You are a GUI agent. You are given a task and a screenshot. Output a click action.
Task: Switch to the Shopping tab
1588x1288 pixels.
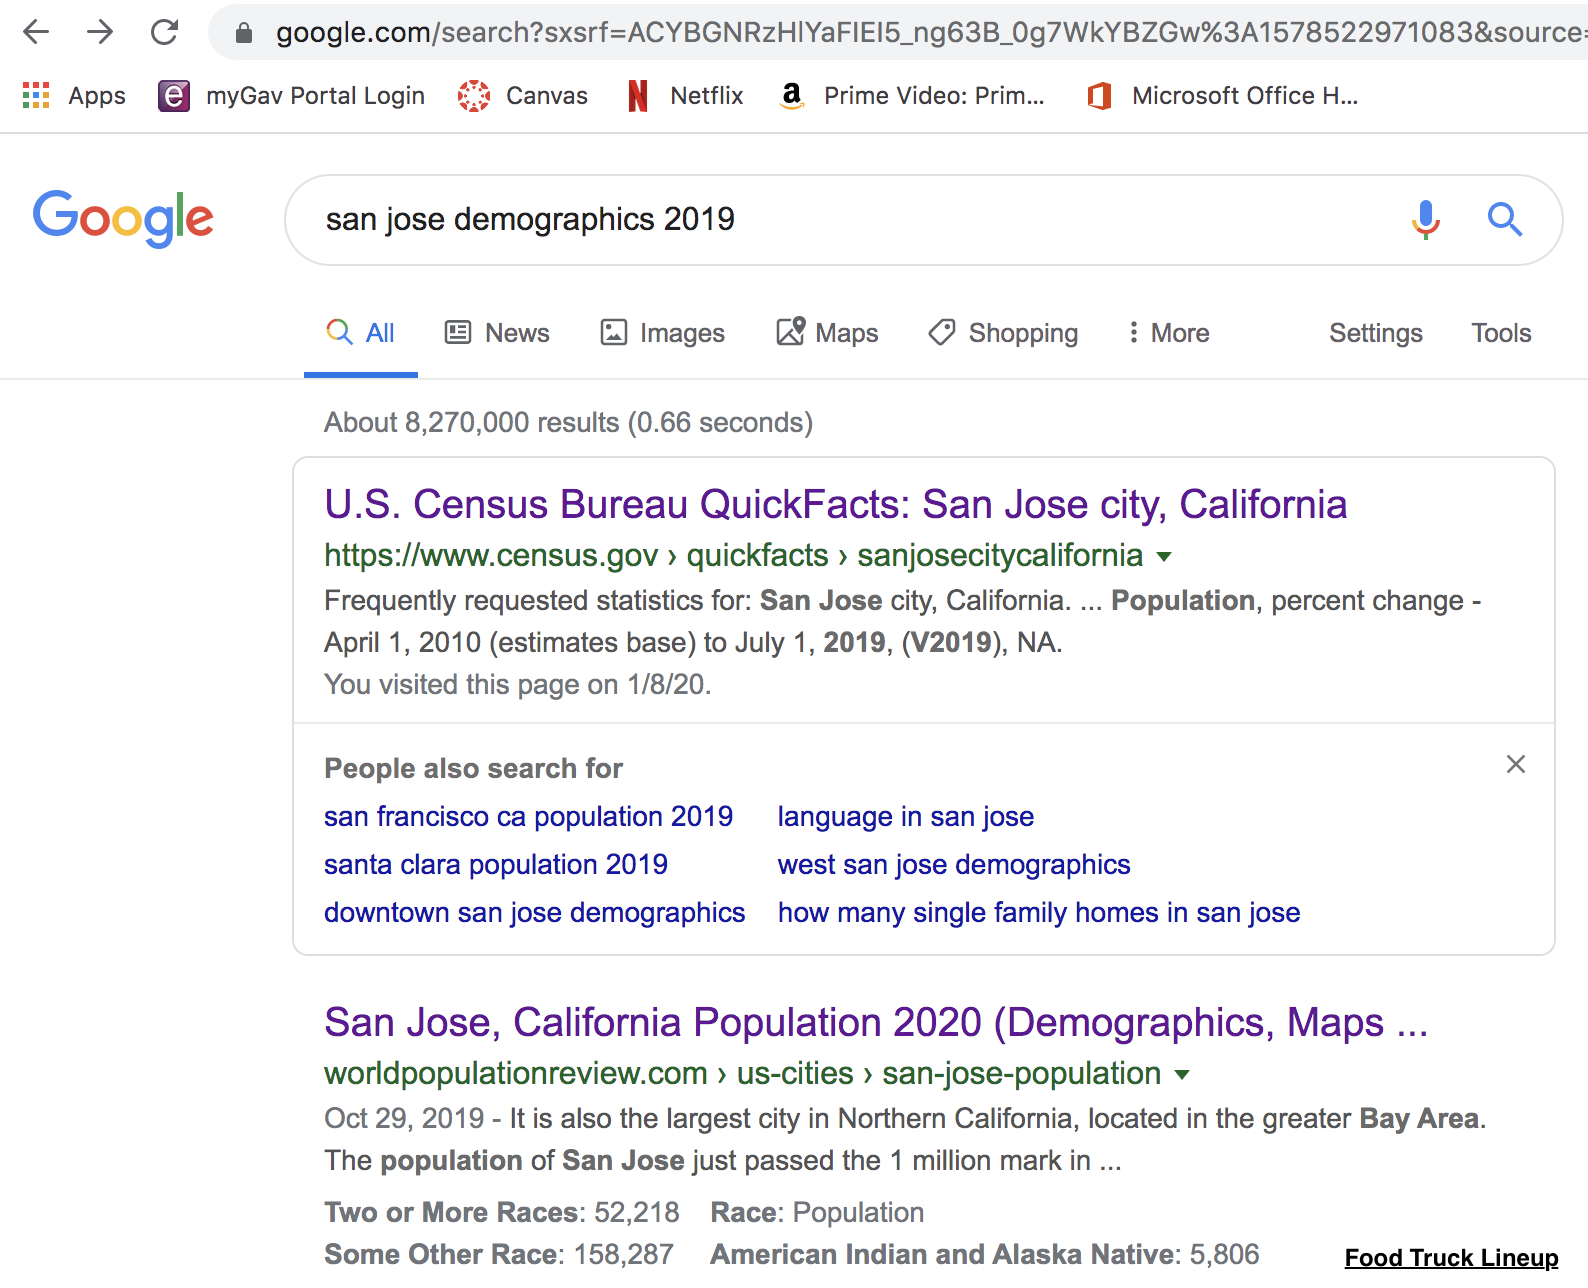(1003, 333)
